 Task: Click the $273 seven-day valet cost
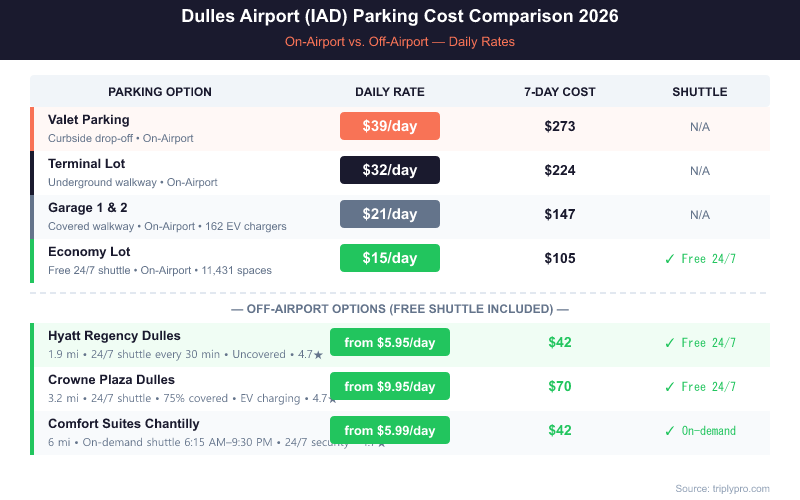point(560,127)
